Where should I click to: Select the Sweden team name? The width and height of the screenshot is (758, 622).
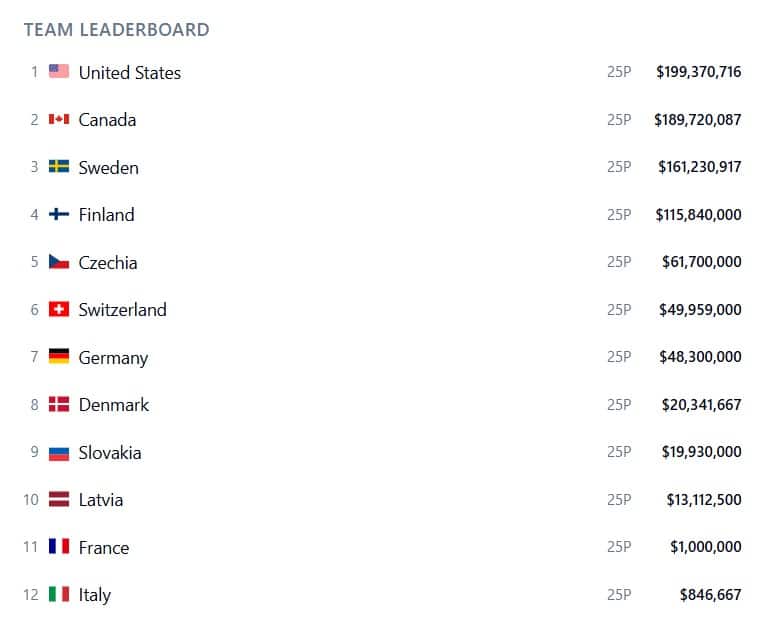[108, 167]
